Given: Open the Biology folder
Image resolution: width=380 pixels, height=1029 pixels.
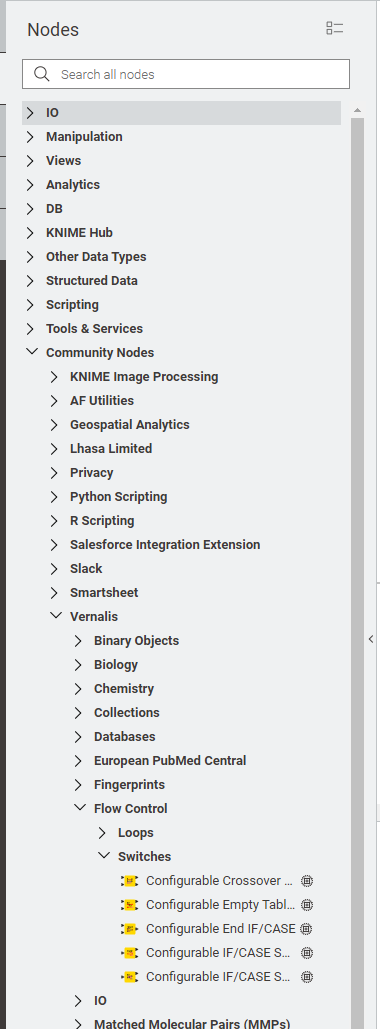Looking at the screenshot, I should point(116,665).
